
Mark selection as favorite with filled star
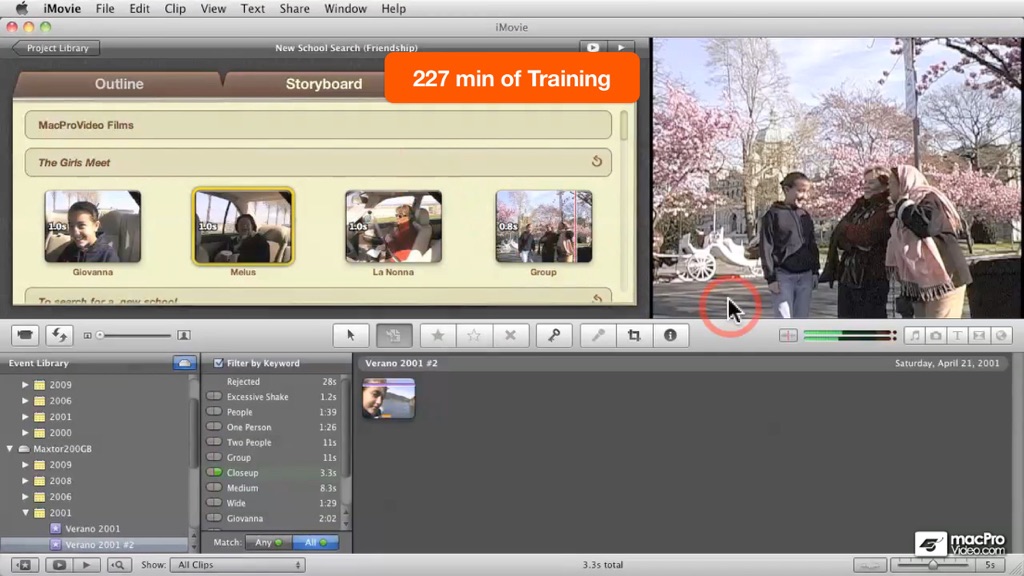(438, 335)
